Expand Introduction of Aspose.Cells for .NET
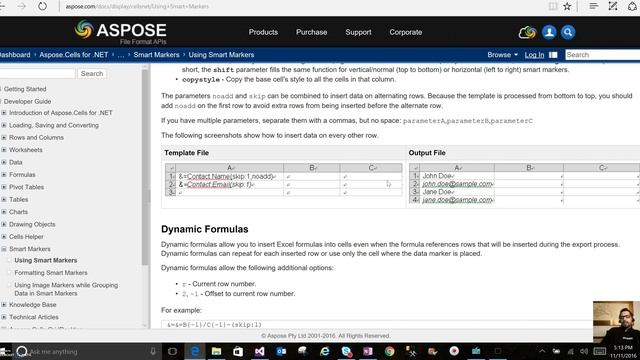 (x=4, y=113)
